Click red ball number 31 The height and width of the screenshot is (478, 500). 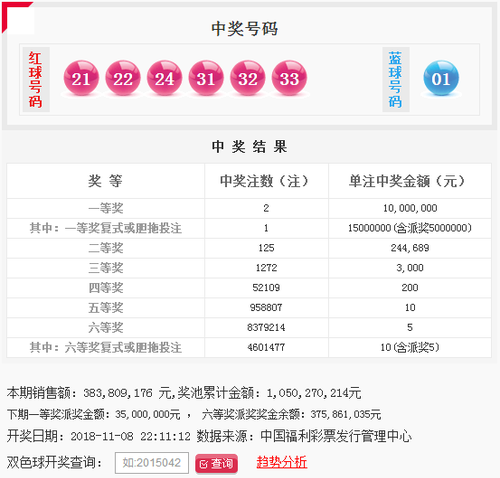[x=206, y=78]
